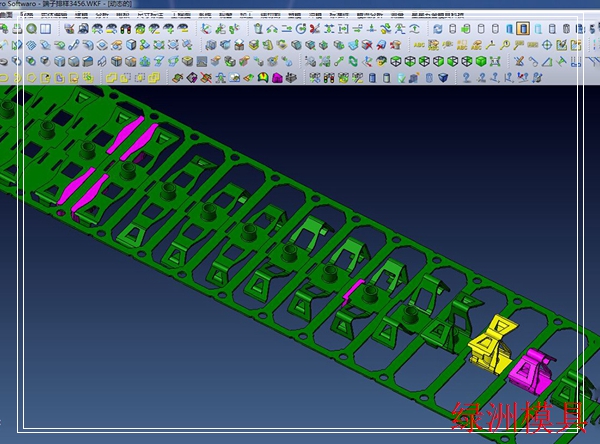The image size is (600, 444).
Task: Click the cylinder with green checkmark icon
Action: tap(401, 78)
